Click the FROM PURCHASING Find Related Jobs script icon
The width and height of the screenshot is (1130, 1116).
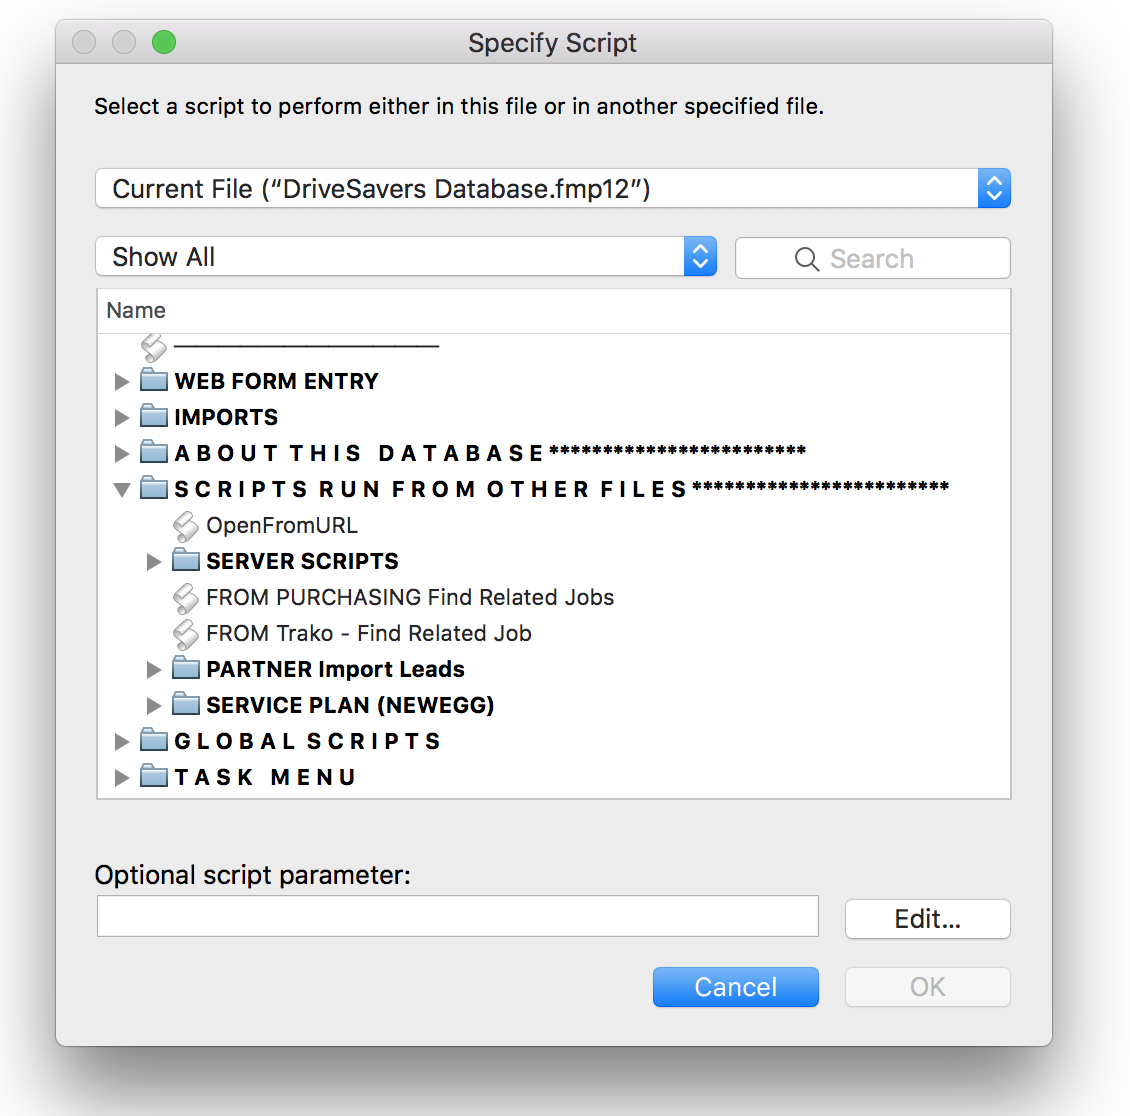pos(185,598)
